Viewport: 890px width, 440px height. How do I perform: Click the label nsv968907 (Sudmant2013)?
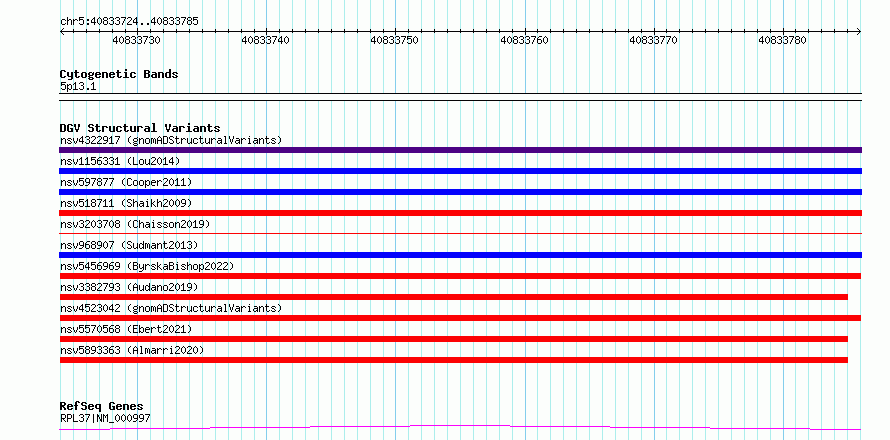(x=129, y=245)
